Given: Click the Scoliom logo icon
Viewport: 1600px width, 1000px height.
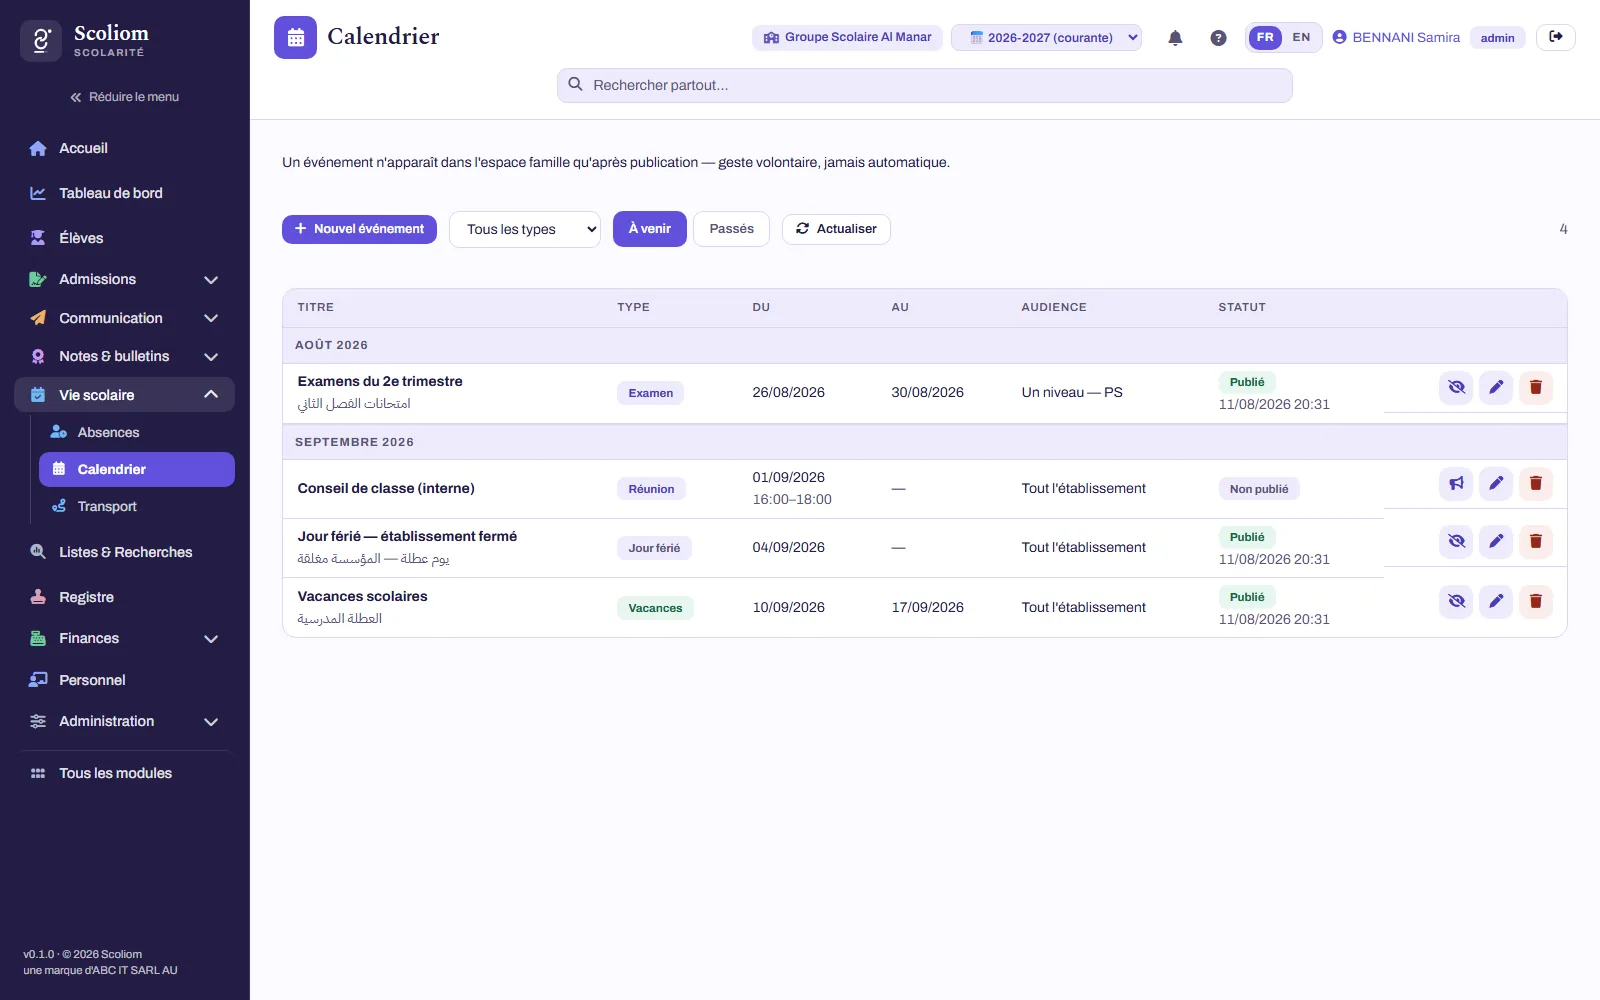Looking at the screenshot, I should (x=41, y=41).
